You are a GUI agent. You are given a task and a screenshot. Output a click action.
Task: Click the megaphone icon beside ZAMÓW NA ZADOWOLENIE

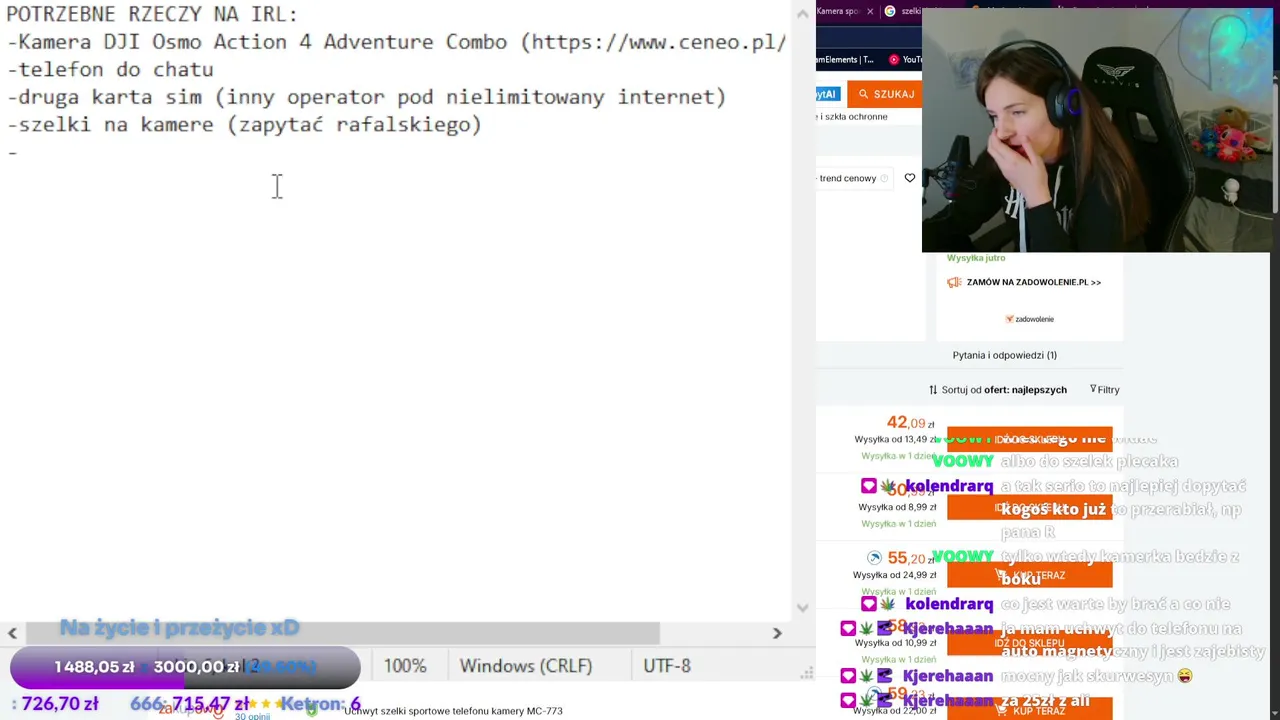[x=954, y=282]
